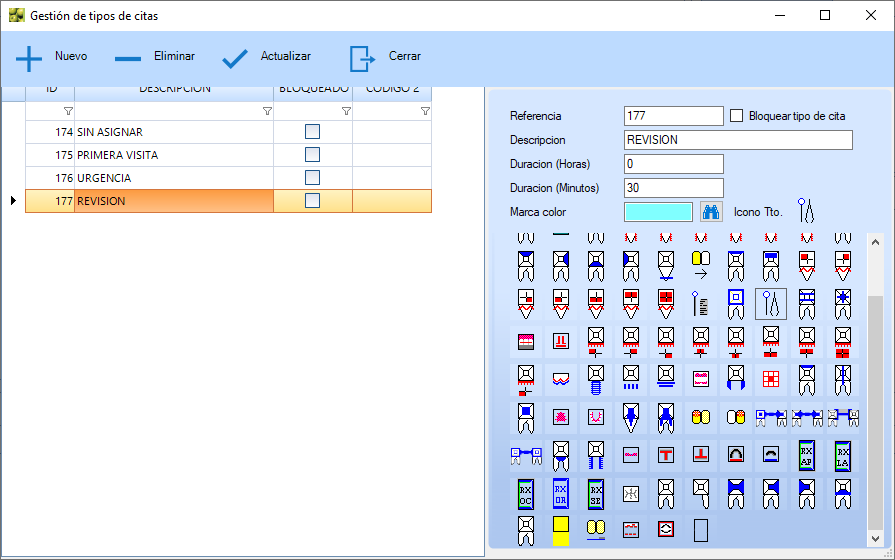Viewport: 895px width, 560px height.
Task: Select the tooth with blue star icon
Action: 843,304
